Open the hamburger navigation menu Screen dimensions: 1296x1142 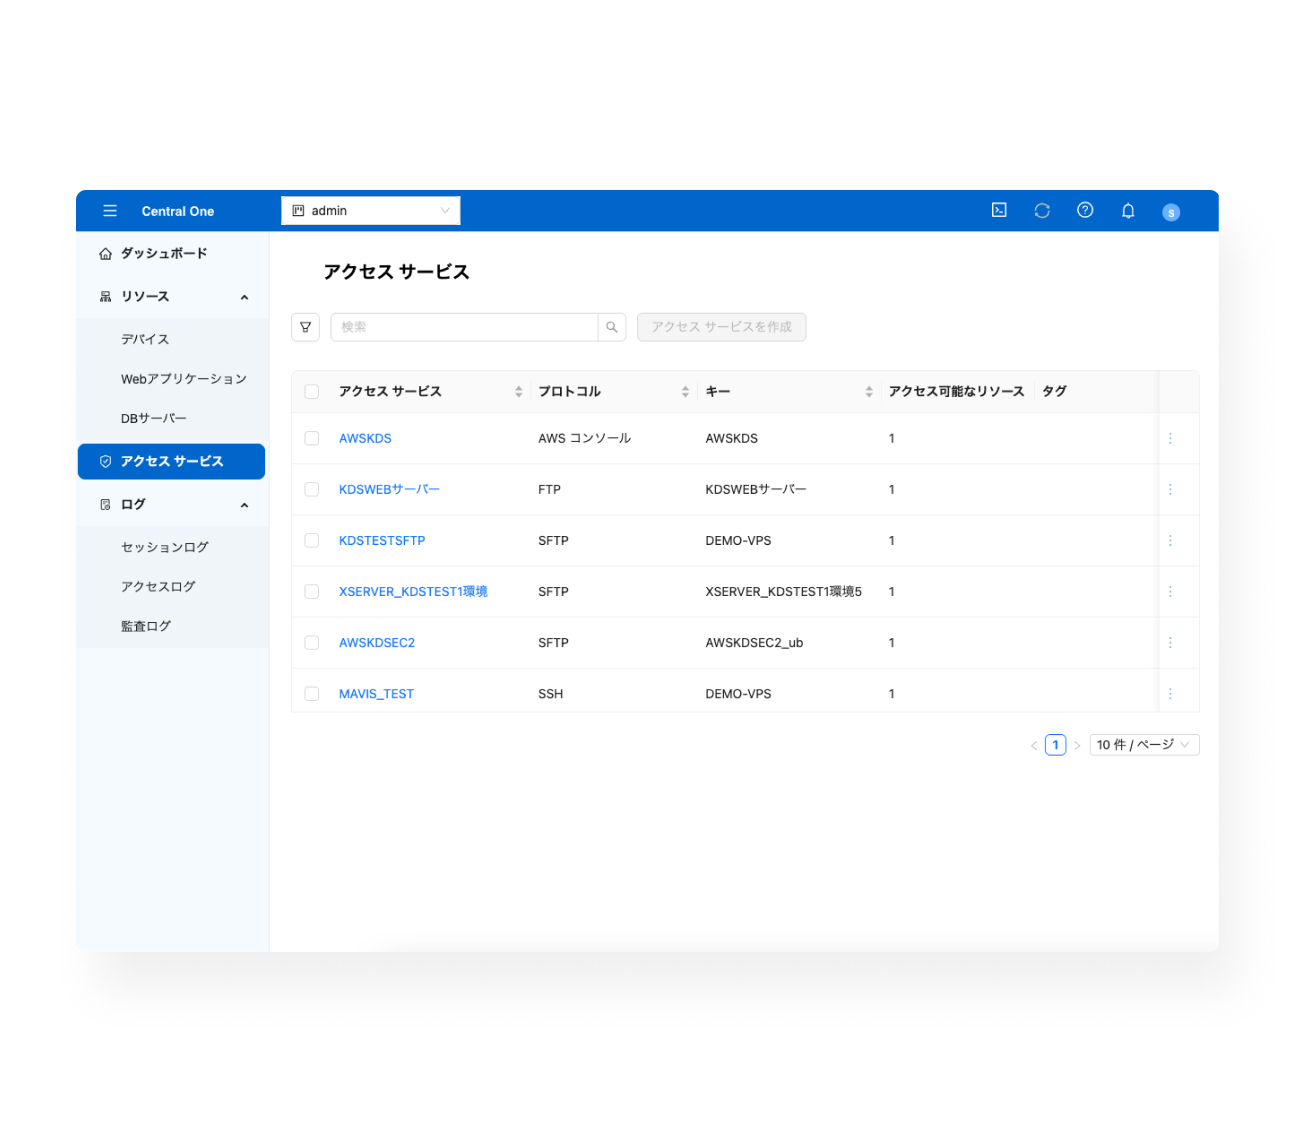(x=110, y=211)
